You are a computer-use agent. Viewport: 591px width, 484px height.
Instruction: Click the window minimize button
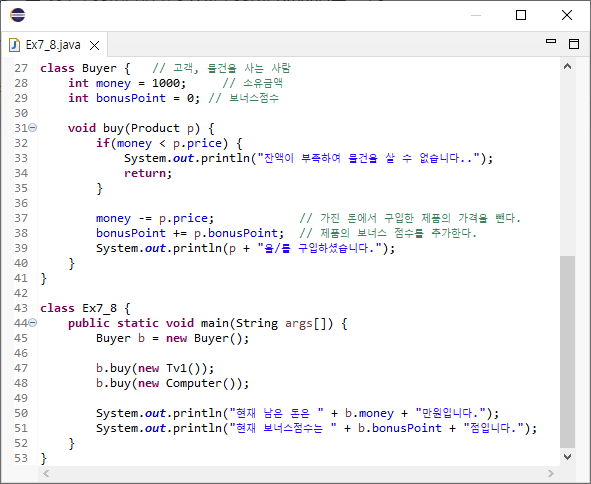pyautogui.click(x=476, y=15)
